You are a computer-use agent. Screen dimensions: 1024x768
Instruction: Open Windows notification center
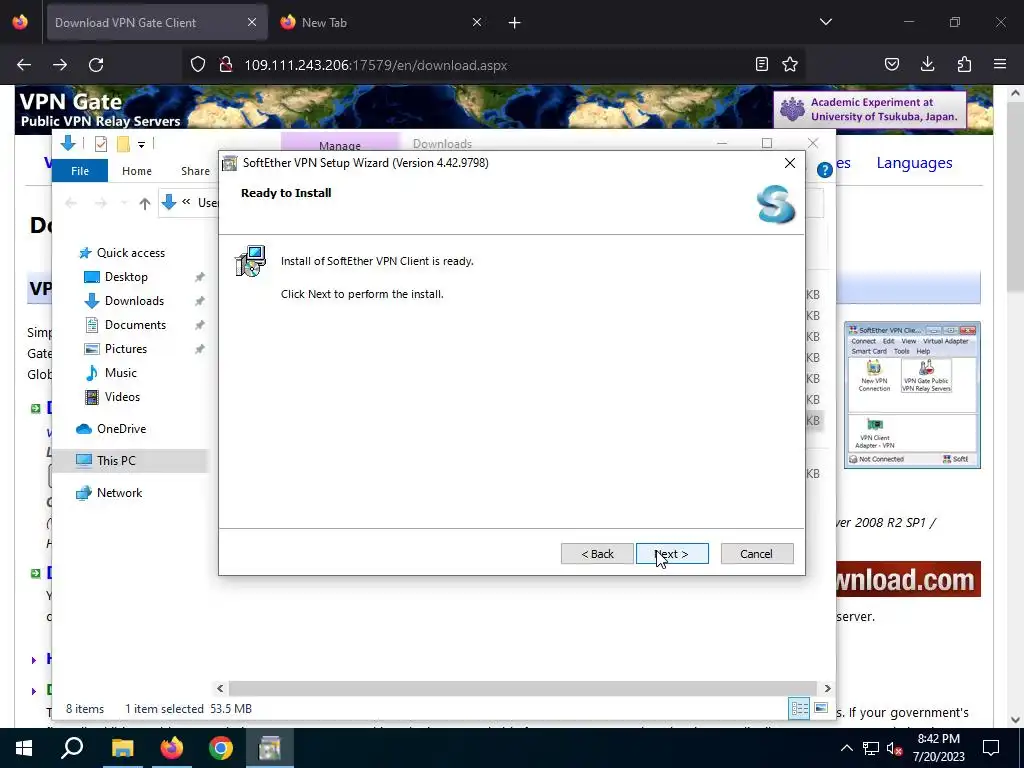(x=991, y=748)
